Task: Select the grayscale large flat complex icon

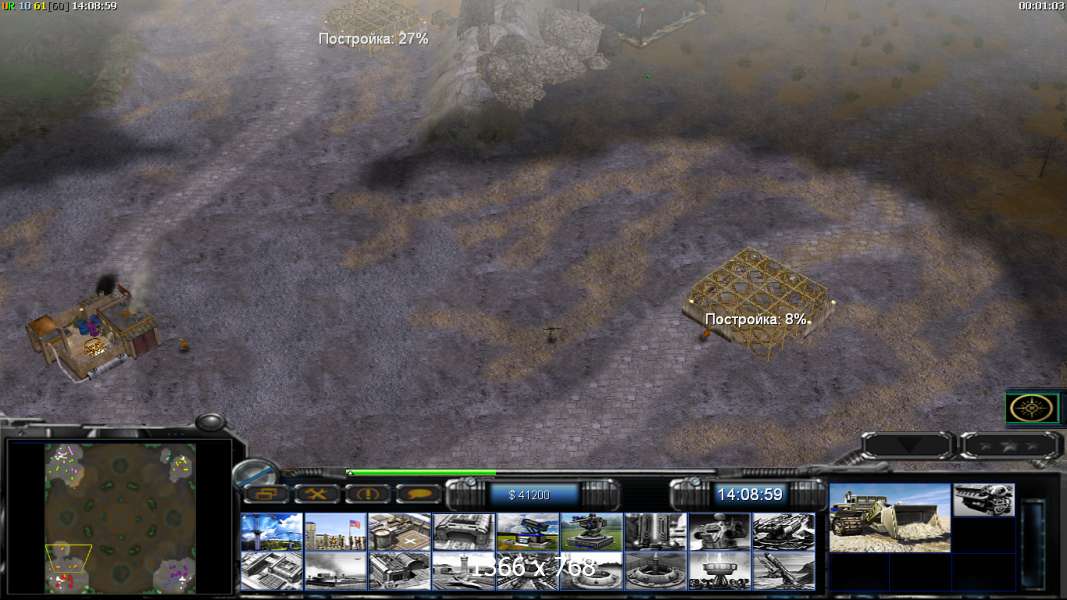Action: pyautogui.click(x=272, y=570)
